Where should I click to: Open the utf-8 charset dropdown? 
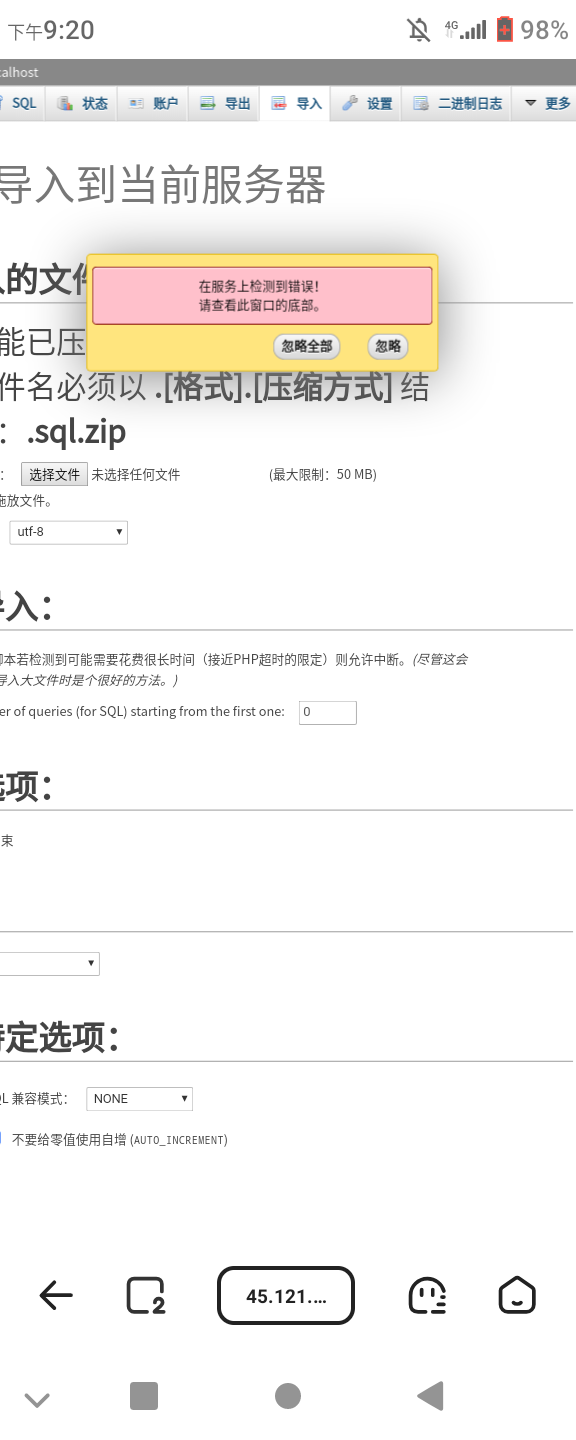(69, 532)
